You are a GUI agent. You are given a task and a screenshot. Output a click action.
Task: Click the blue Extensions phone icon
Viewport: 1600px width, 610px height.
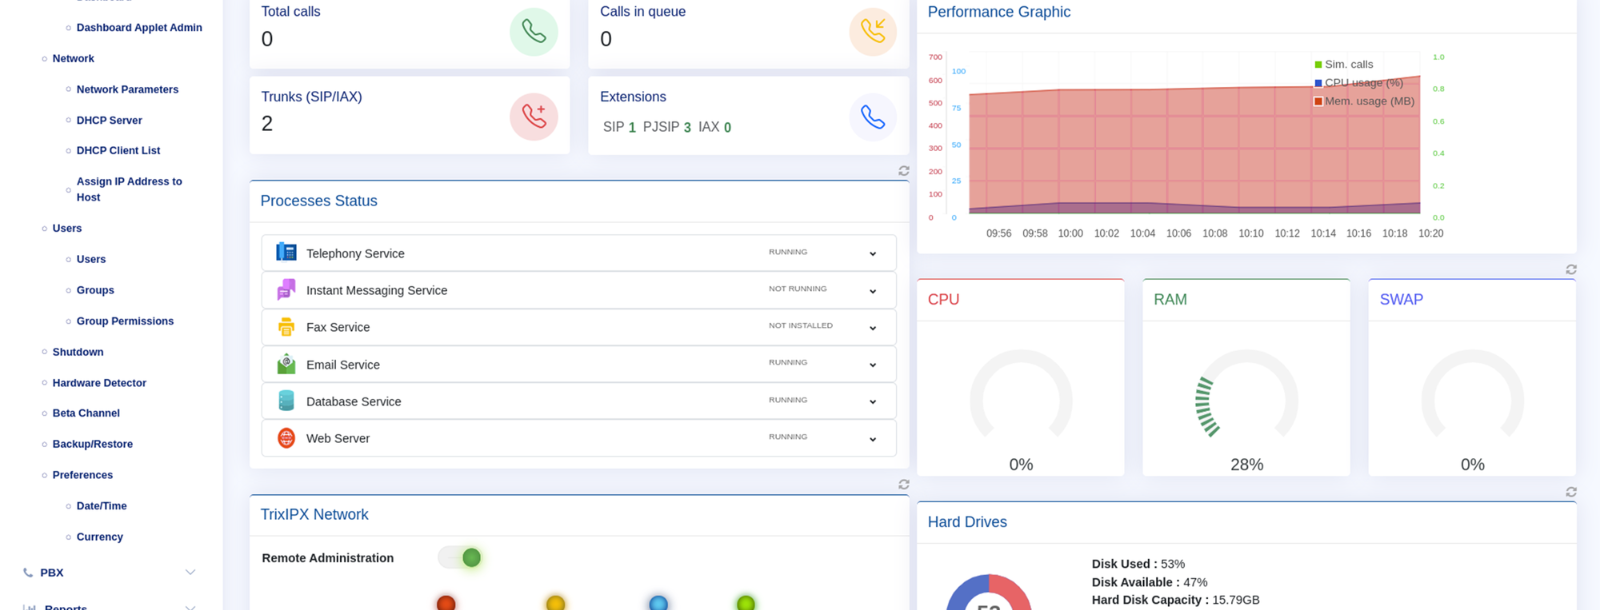click(x=872, y=117)
